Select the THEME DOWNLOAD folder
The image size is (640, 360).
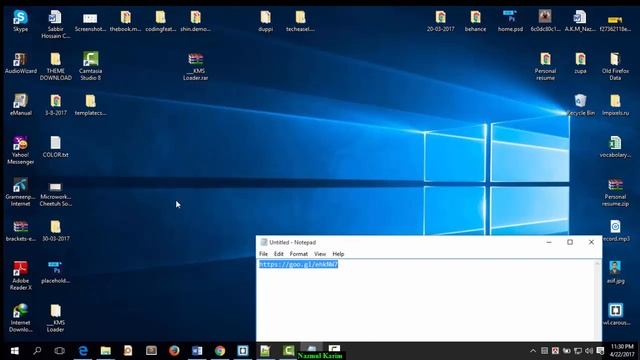(56, 66)
